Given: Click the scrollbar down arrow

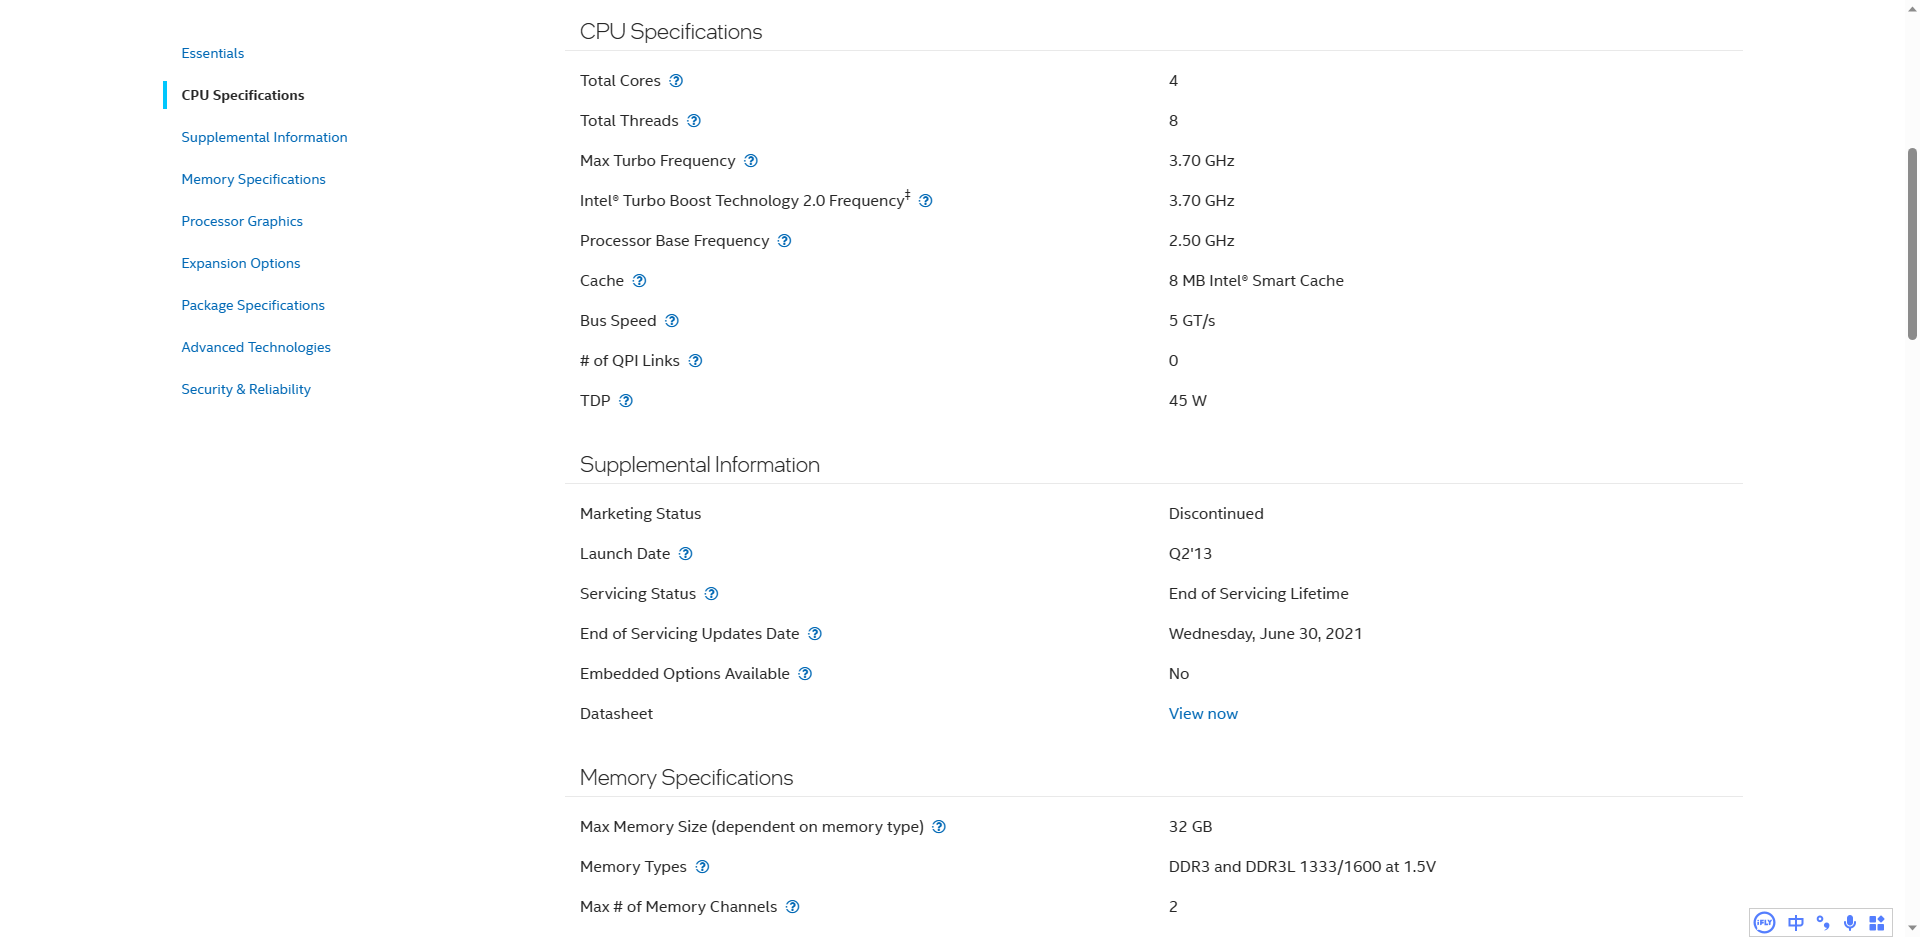Looking at the screenshot, I should pos(1912,928).
